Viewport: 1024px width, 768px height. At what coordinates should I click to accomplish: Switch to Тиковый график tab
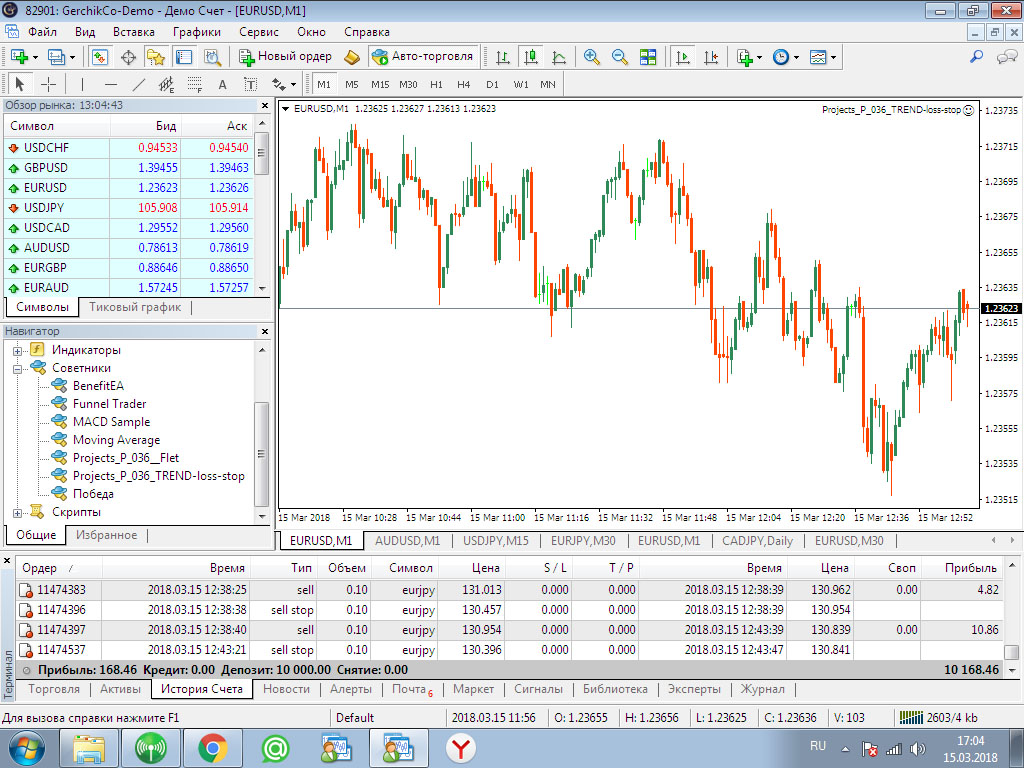pyautogui.click(x=135, y=307)
